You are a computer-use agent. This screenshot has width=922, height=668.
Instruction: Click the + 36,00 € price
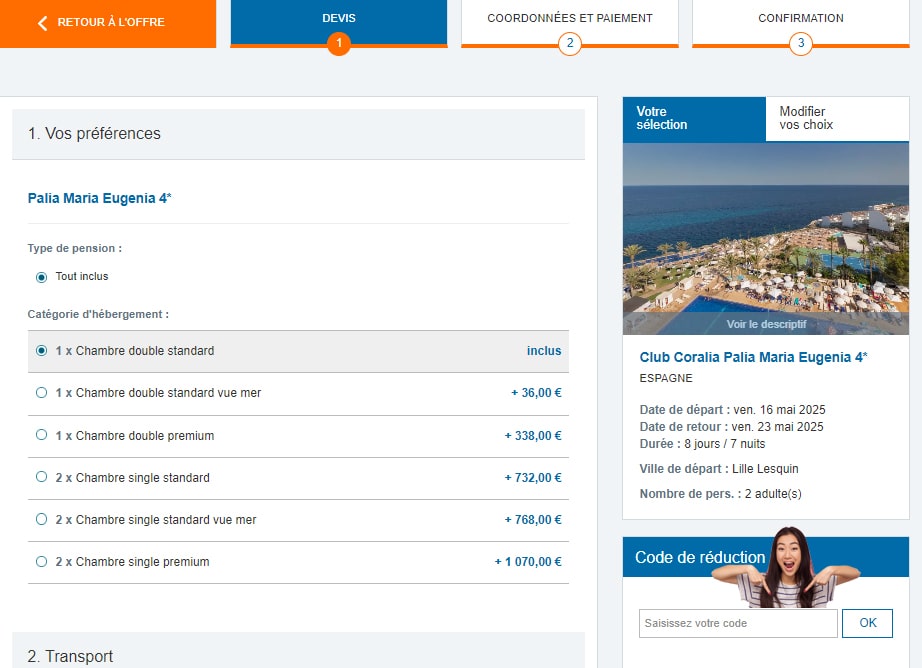(536, 393)
